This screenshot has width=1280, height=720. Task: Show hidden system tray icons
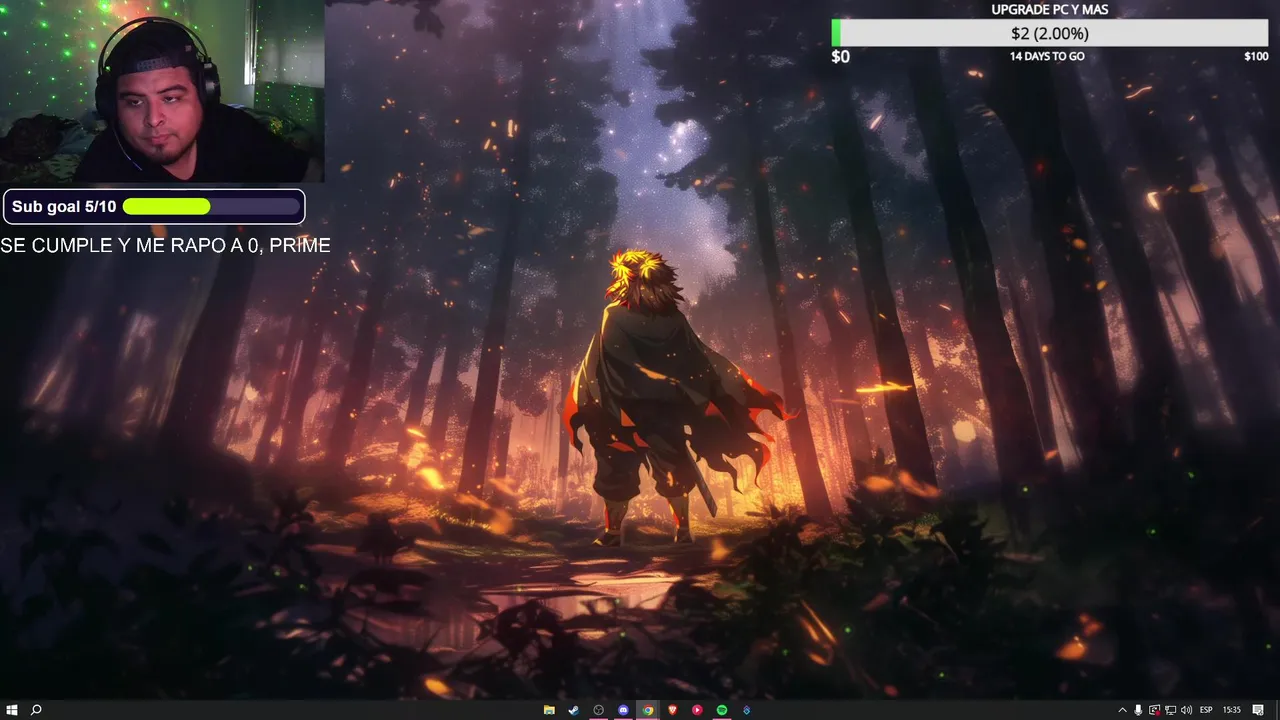pos(1122,710)
